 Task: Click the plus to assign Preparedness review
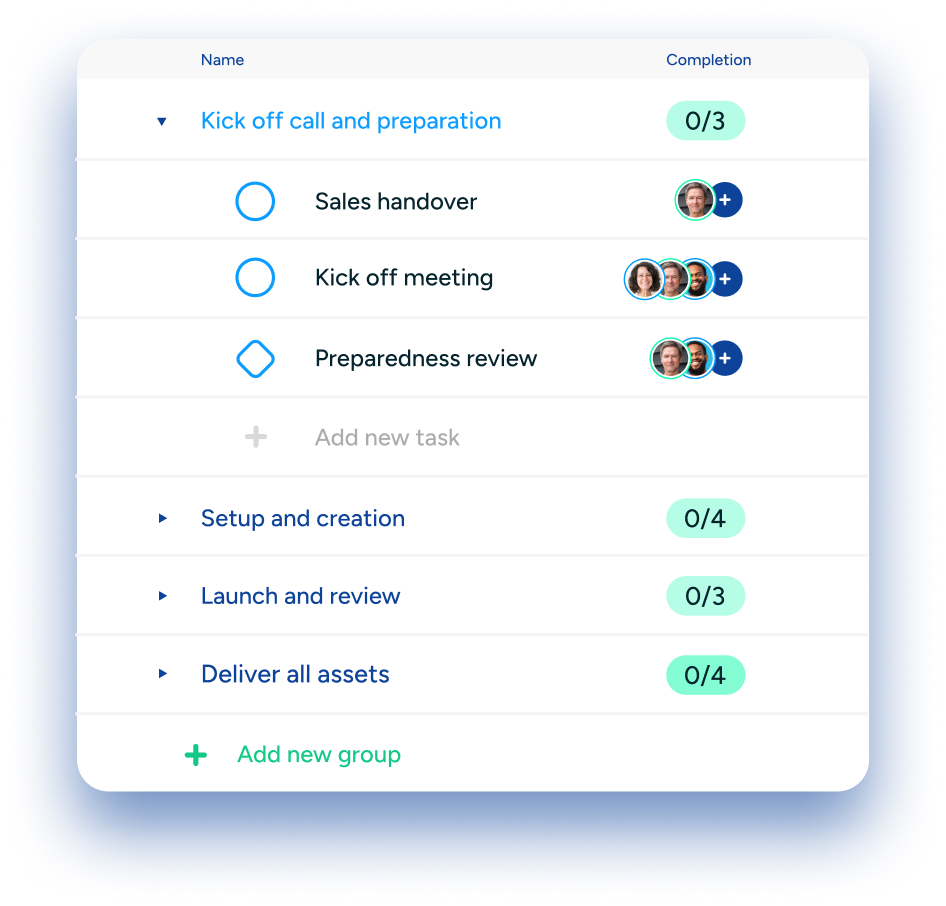click(725, 358)
